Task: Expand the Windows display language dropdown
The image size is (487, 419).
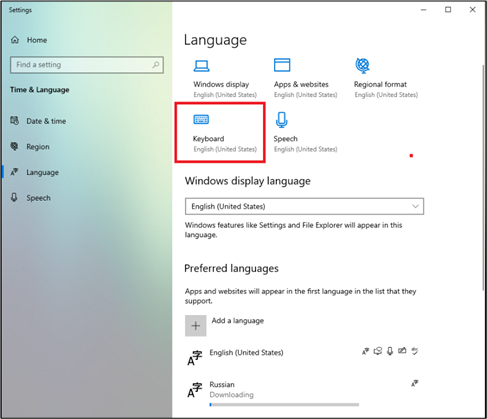Action: pos(304,206)
